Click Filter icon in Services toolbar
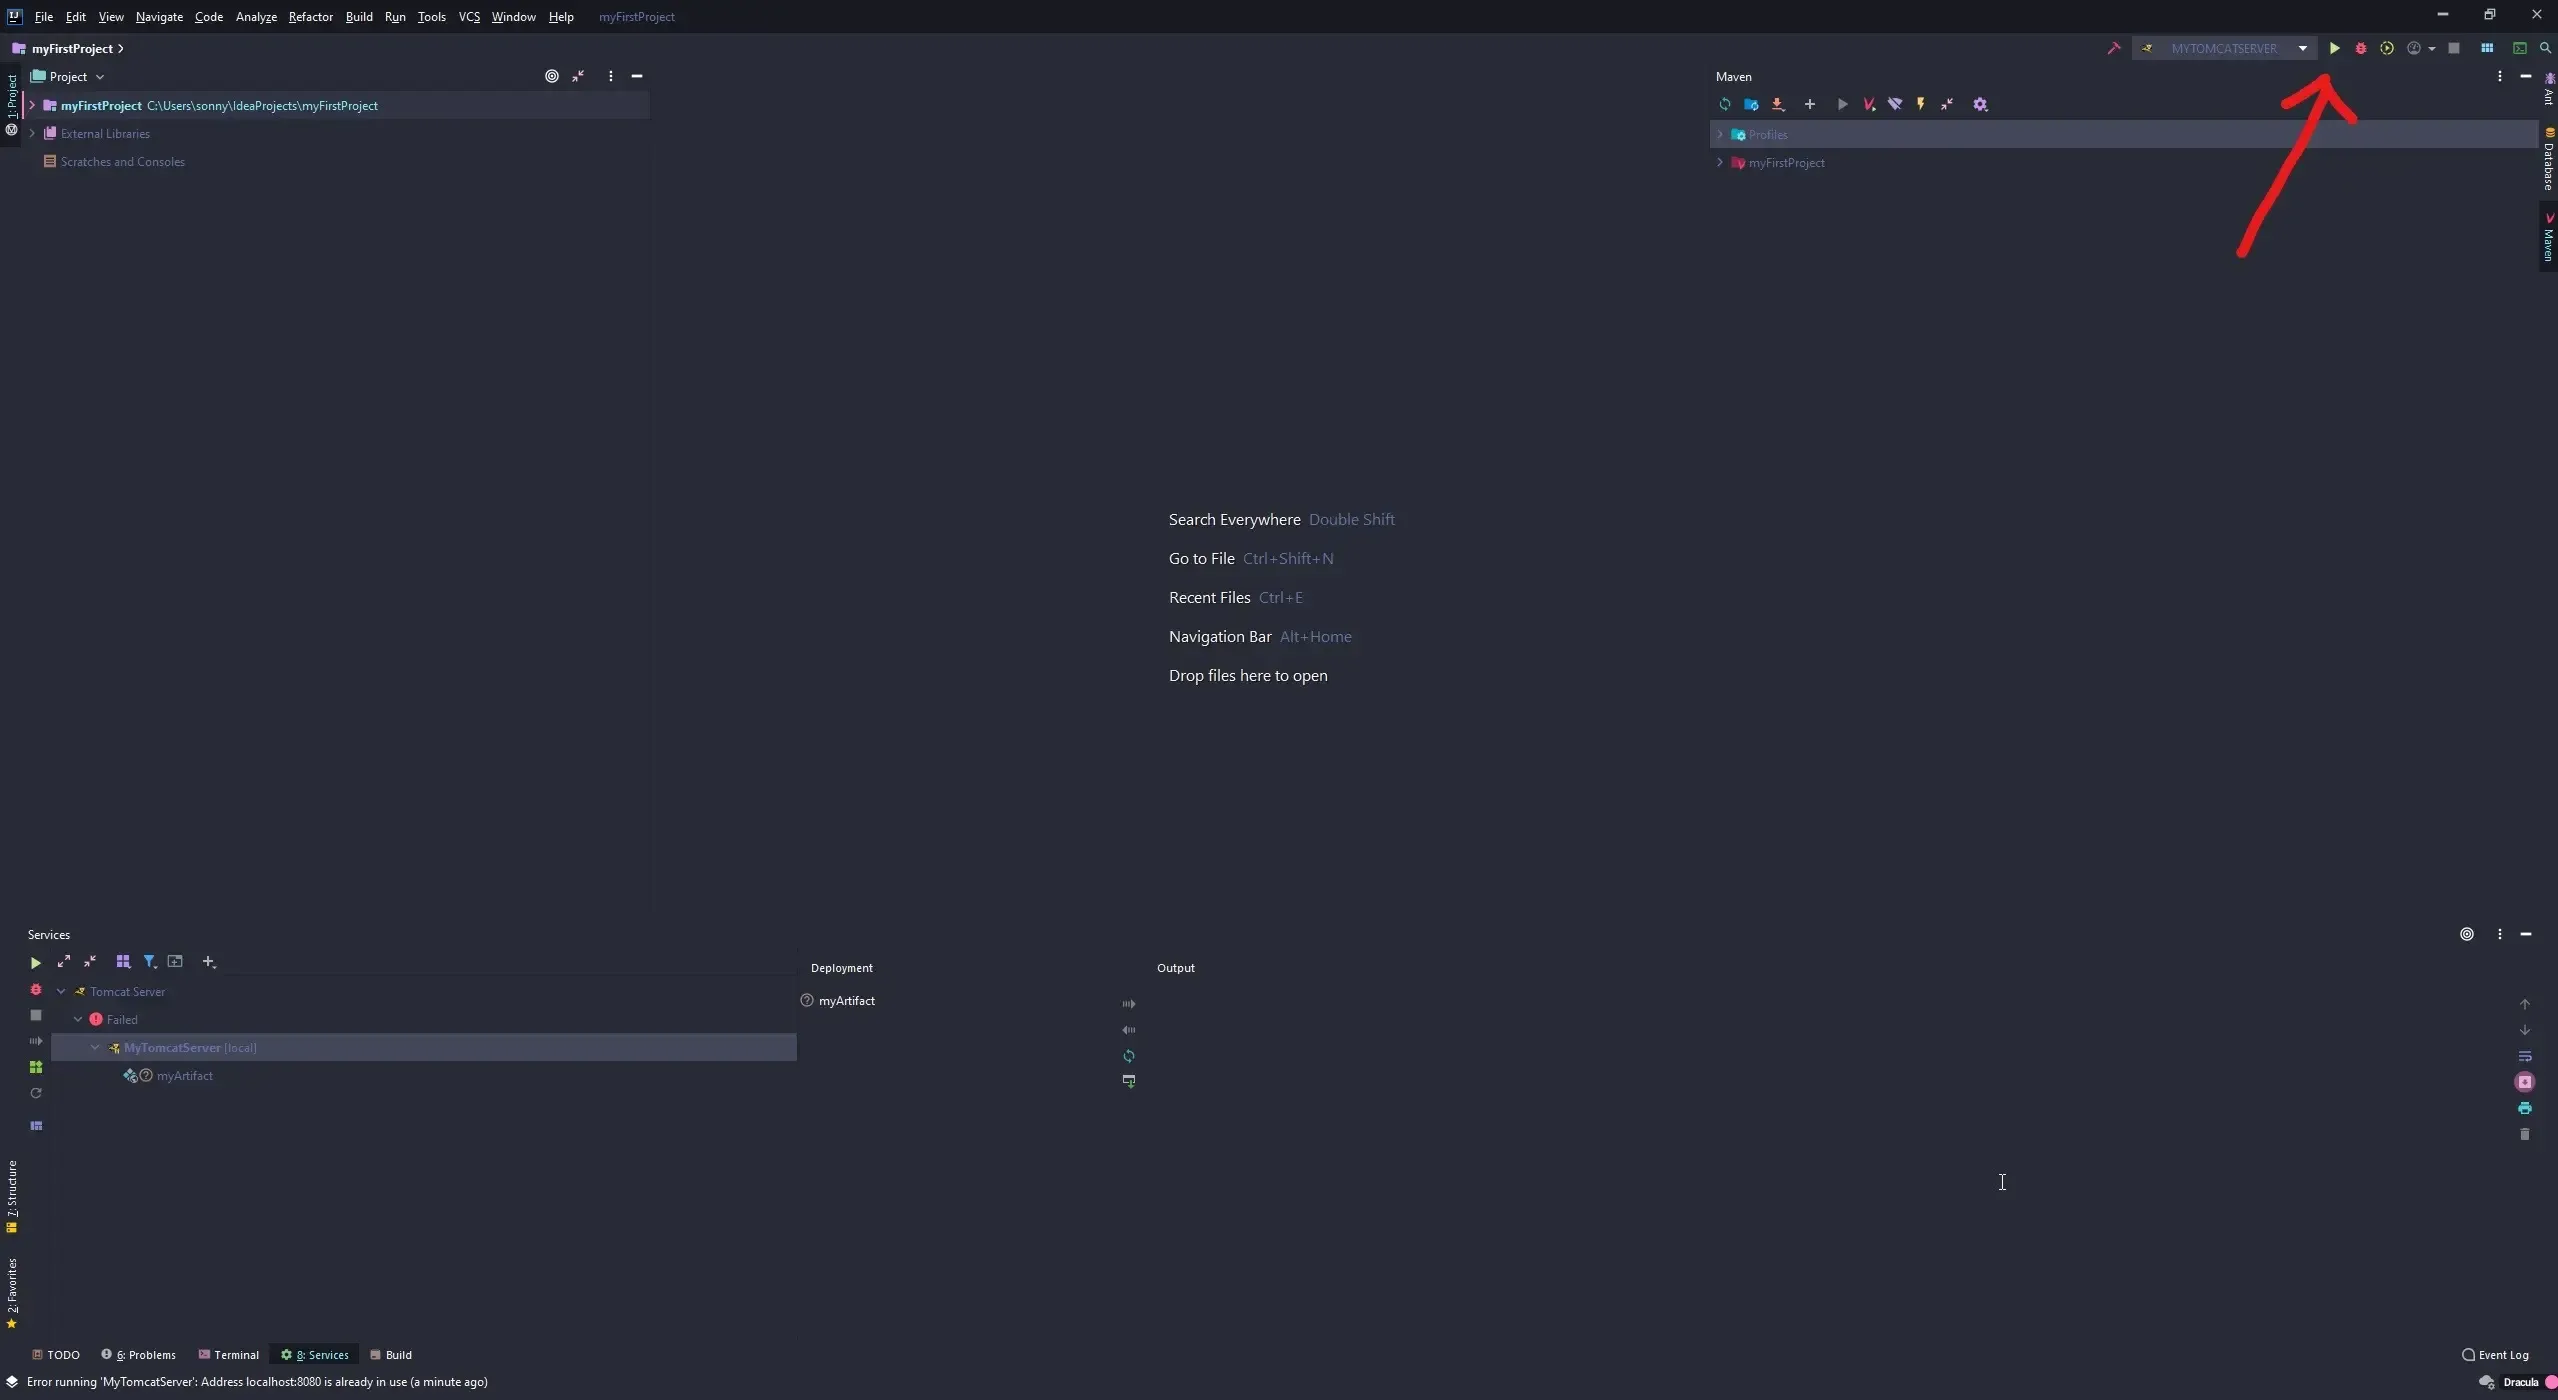This screenshot has height=1400, width=2558. click(x=149, y=961)
